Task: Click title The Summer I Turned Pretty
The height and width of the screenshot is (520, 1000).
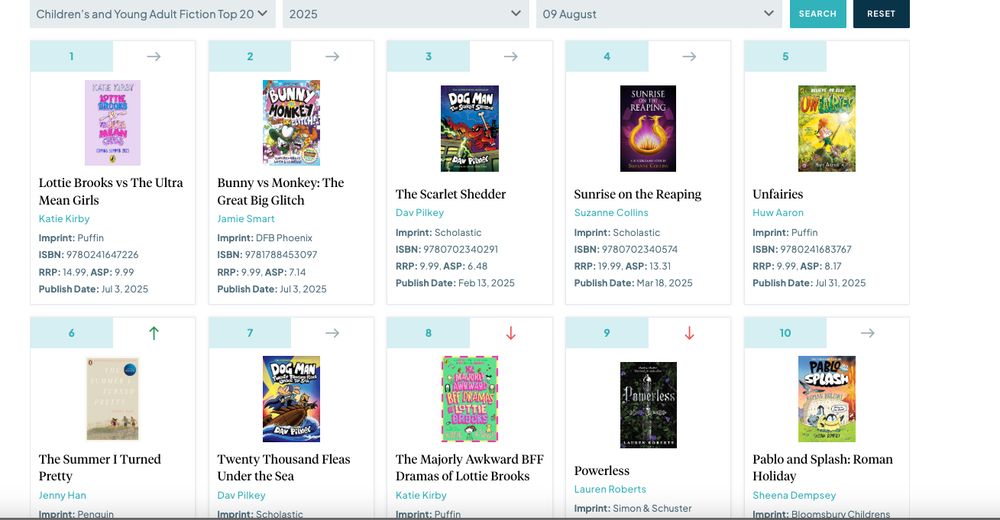Action: 99,468
